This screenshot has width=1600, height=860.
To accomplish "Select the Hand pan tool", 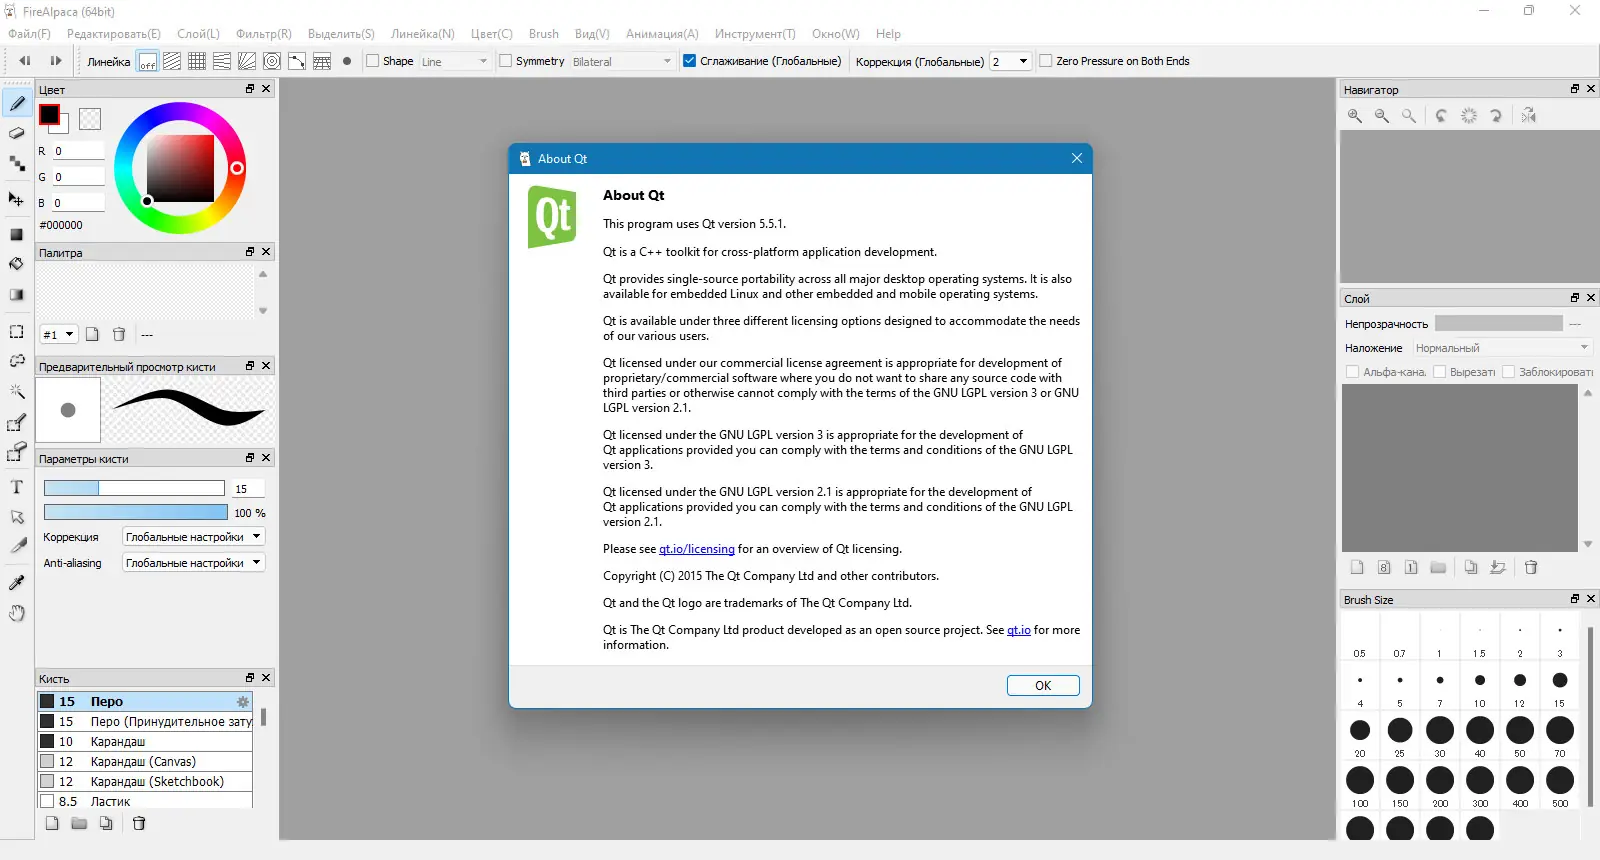I will pos(17,613).
